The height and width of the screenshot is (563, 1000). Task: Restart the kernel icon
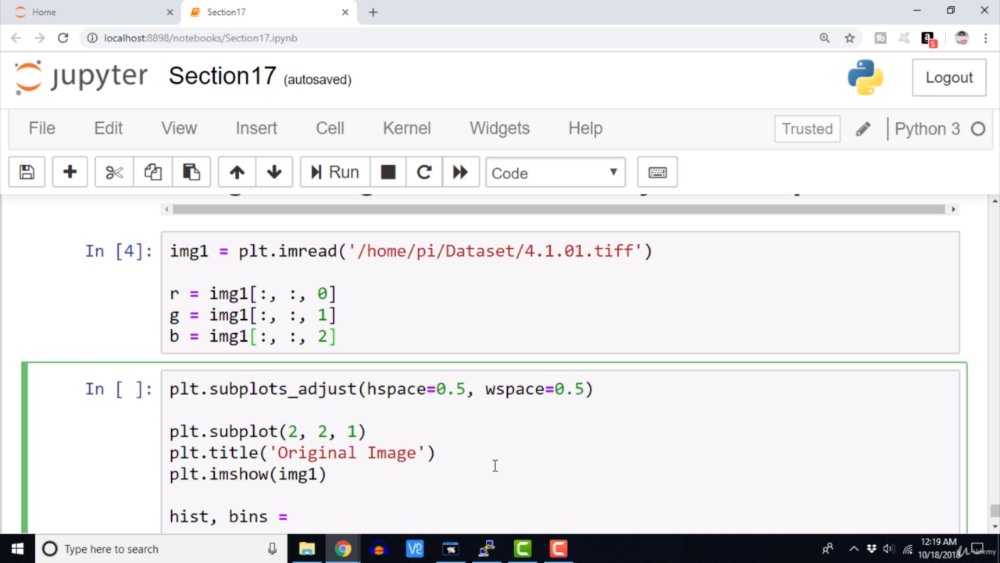[x=424, y=172]
